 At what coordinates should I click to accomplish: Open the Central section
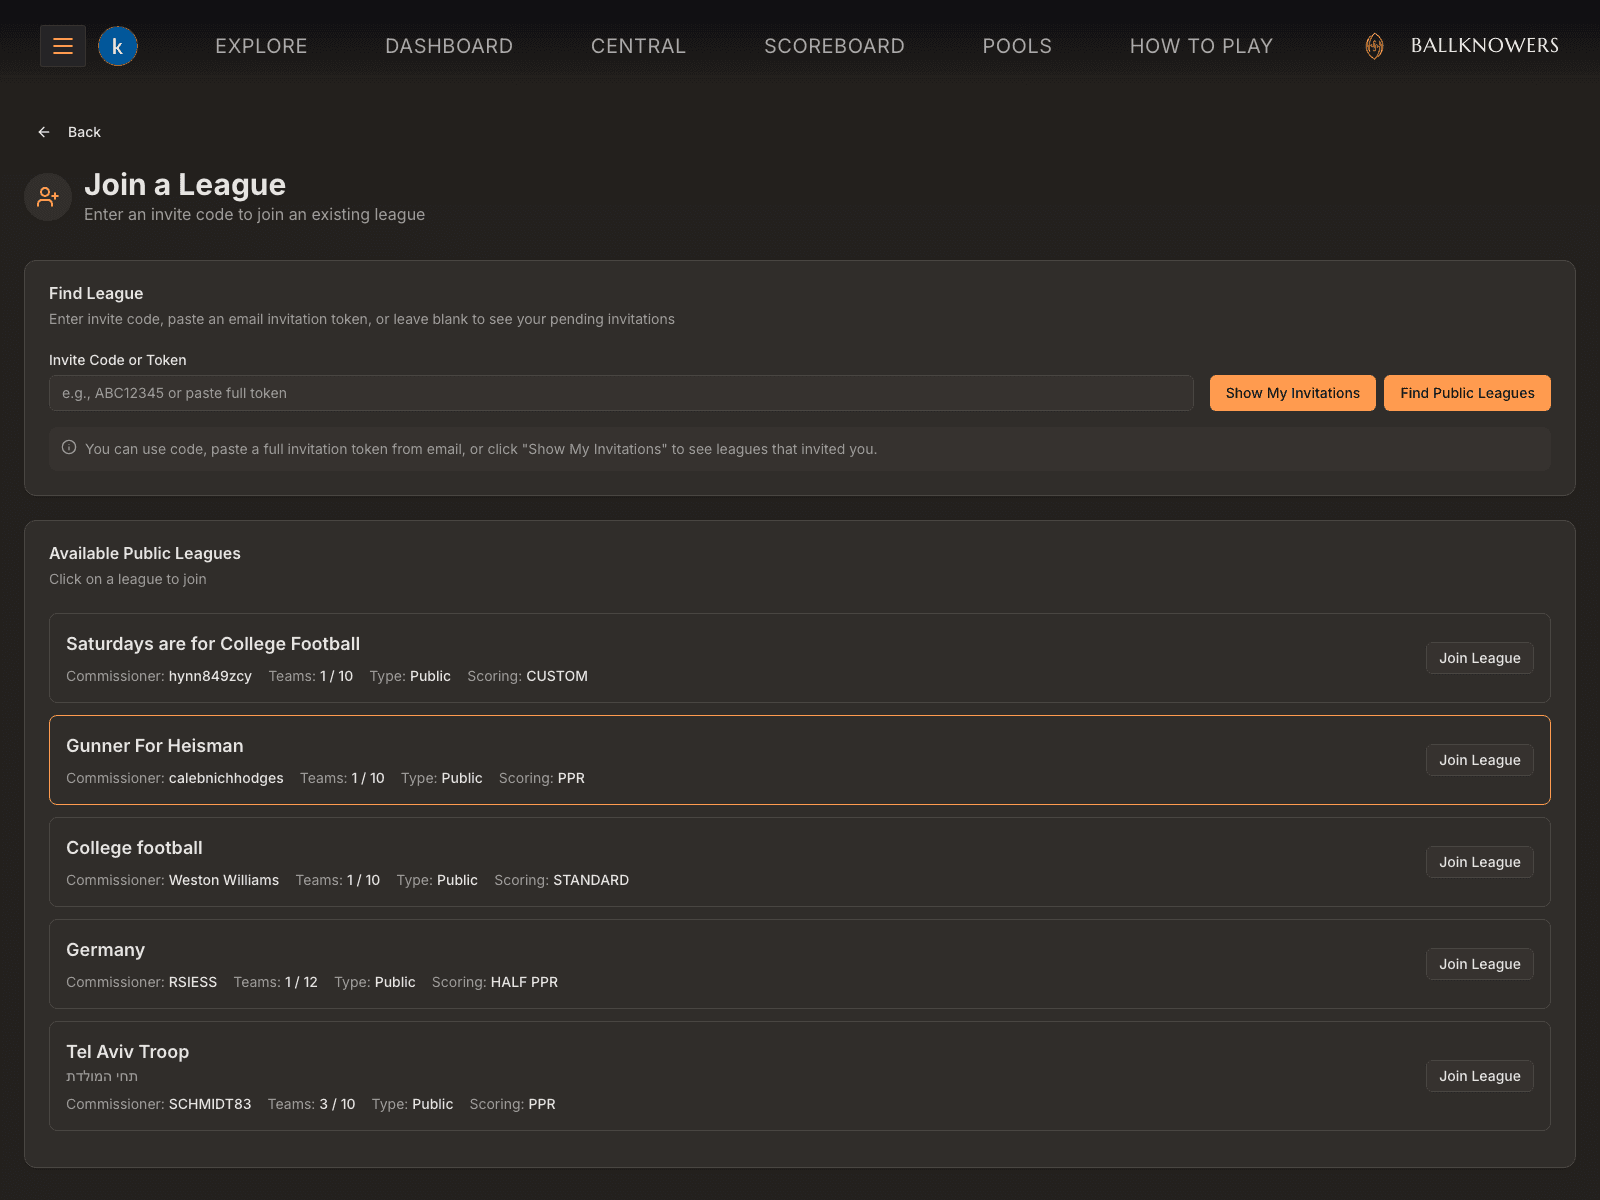(638, 46)
